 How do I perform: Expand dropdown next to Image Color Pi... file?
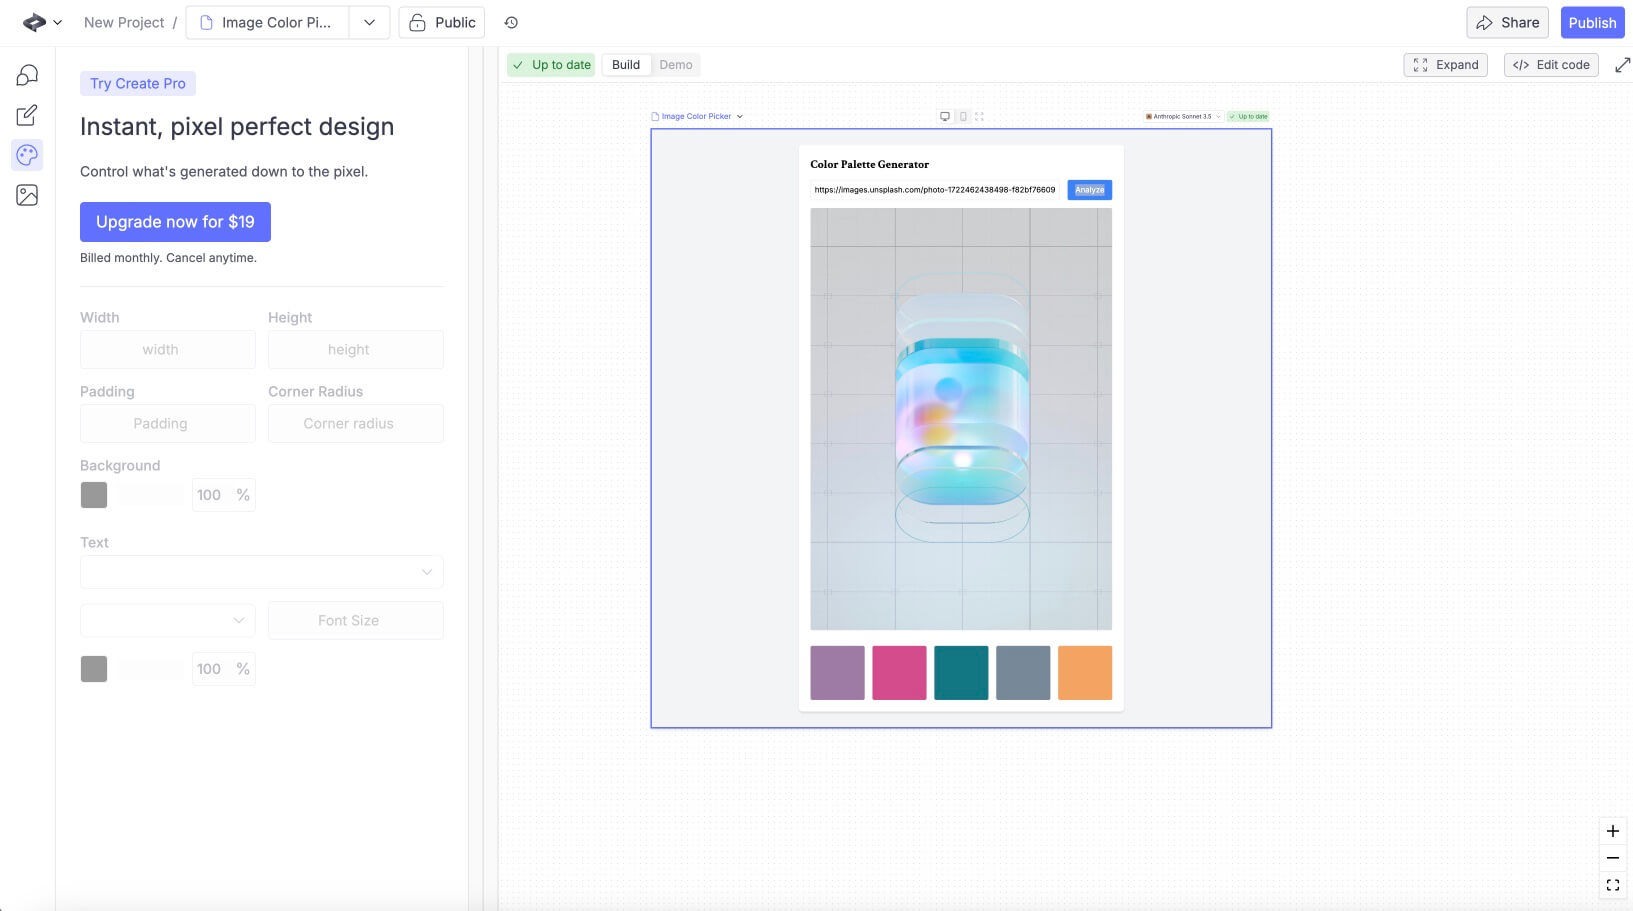[369, 22]
